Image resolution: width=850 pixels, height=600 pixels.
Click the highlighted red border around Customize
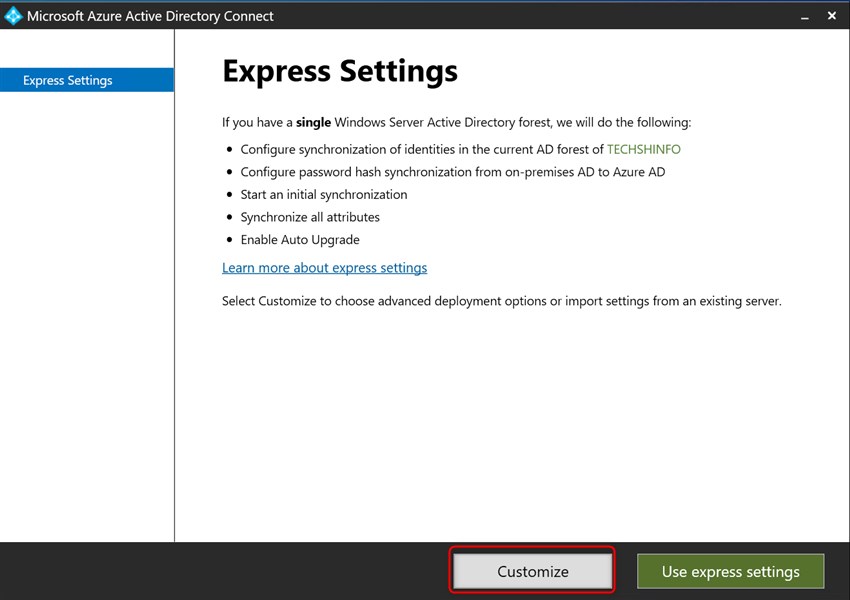pos(532,550)
